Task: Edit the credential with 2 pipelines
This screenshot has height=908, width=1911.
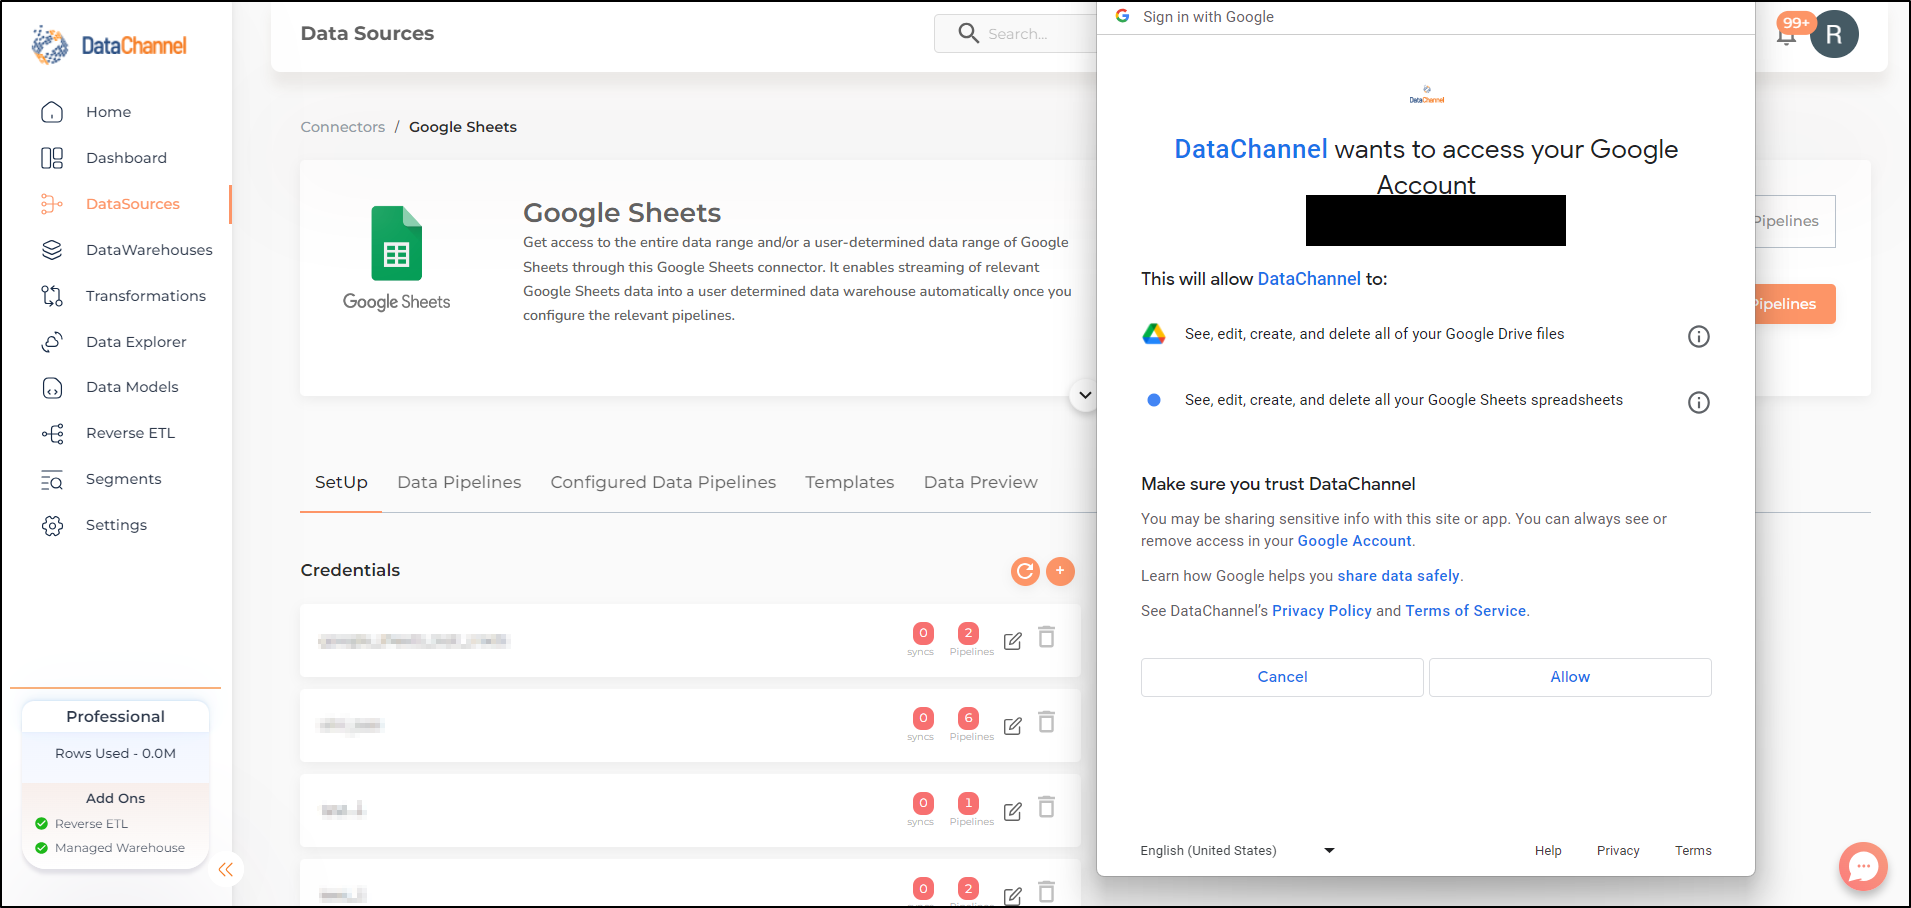Action: [x=1013, y=641]
